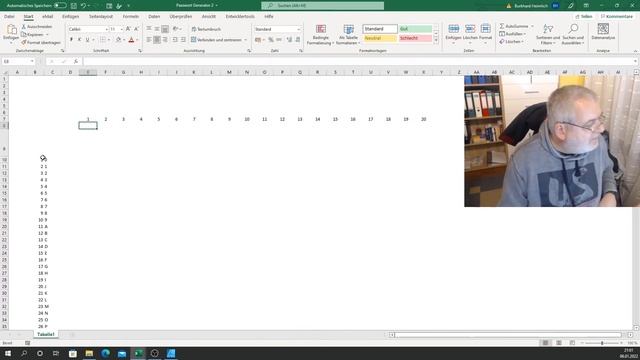Open Suchen und Auswählen
This screenshot has height=360, width=640.
[573, 34]
